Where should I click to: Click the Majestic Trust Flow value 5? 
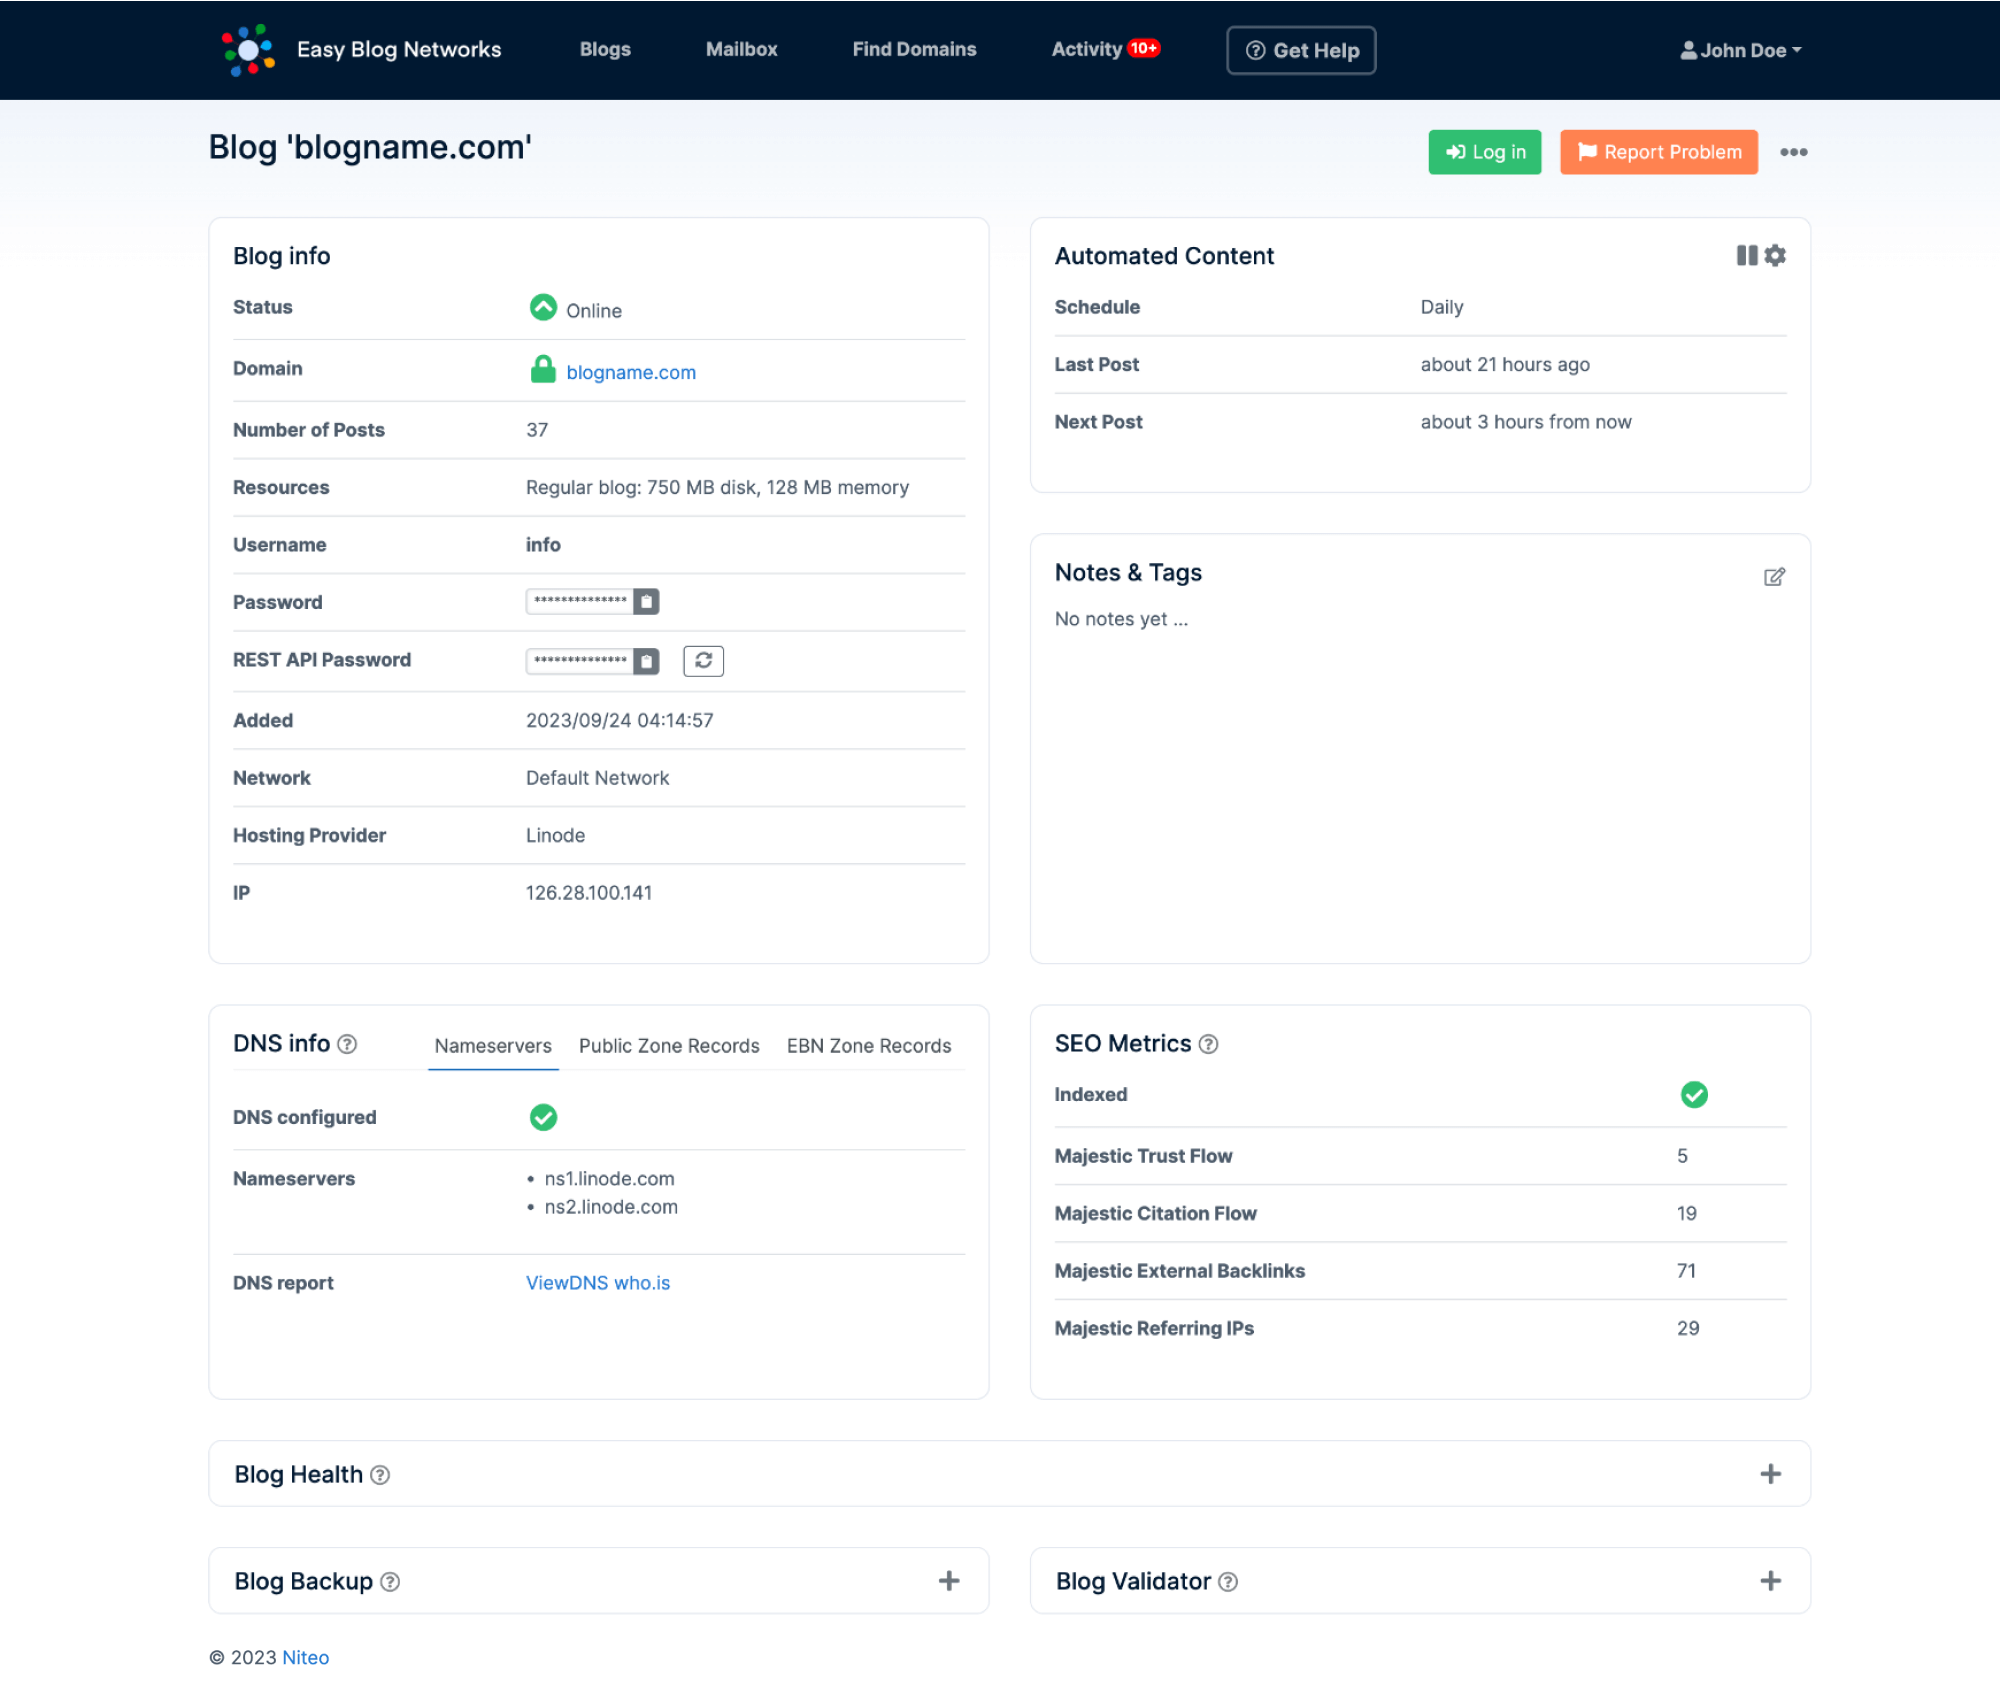click(1682, 1156)
